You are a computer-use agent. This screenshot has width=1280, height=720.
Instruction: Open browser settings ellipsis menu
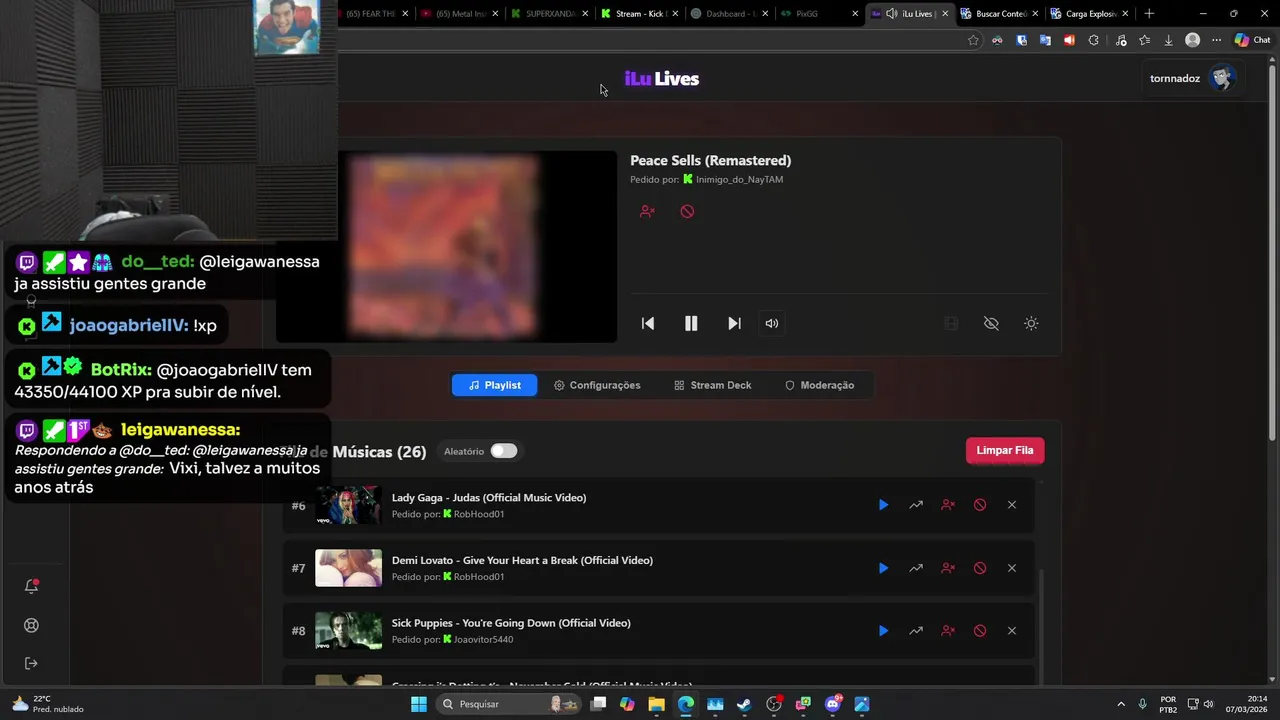pyautogui.click(x=1216, y=40)
